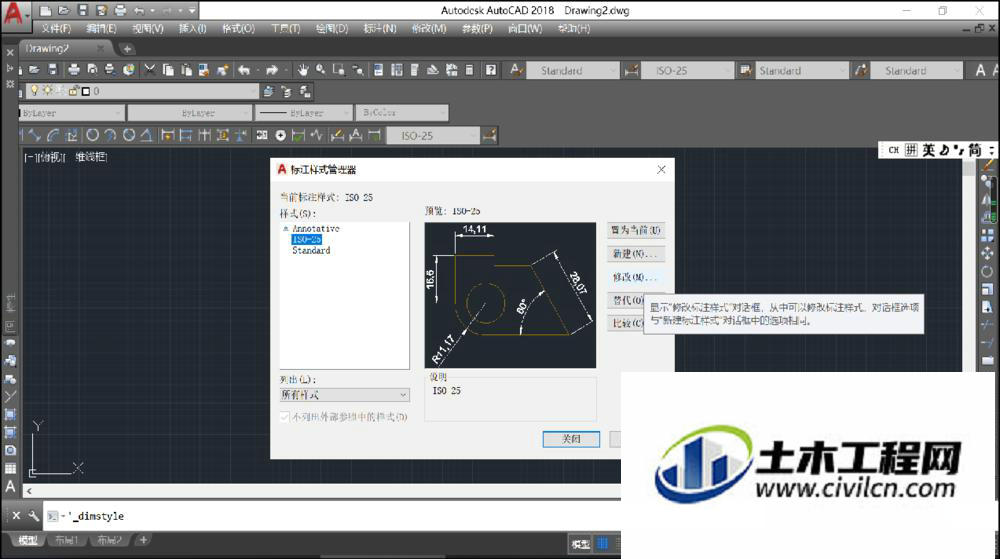Viewport: 1000px width, 559px height.
Task: Click the Plot printer icon in Standard toolbar
Action: [x=73, y=70]
